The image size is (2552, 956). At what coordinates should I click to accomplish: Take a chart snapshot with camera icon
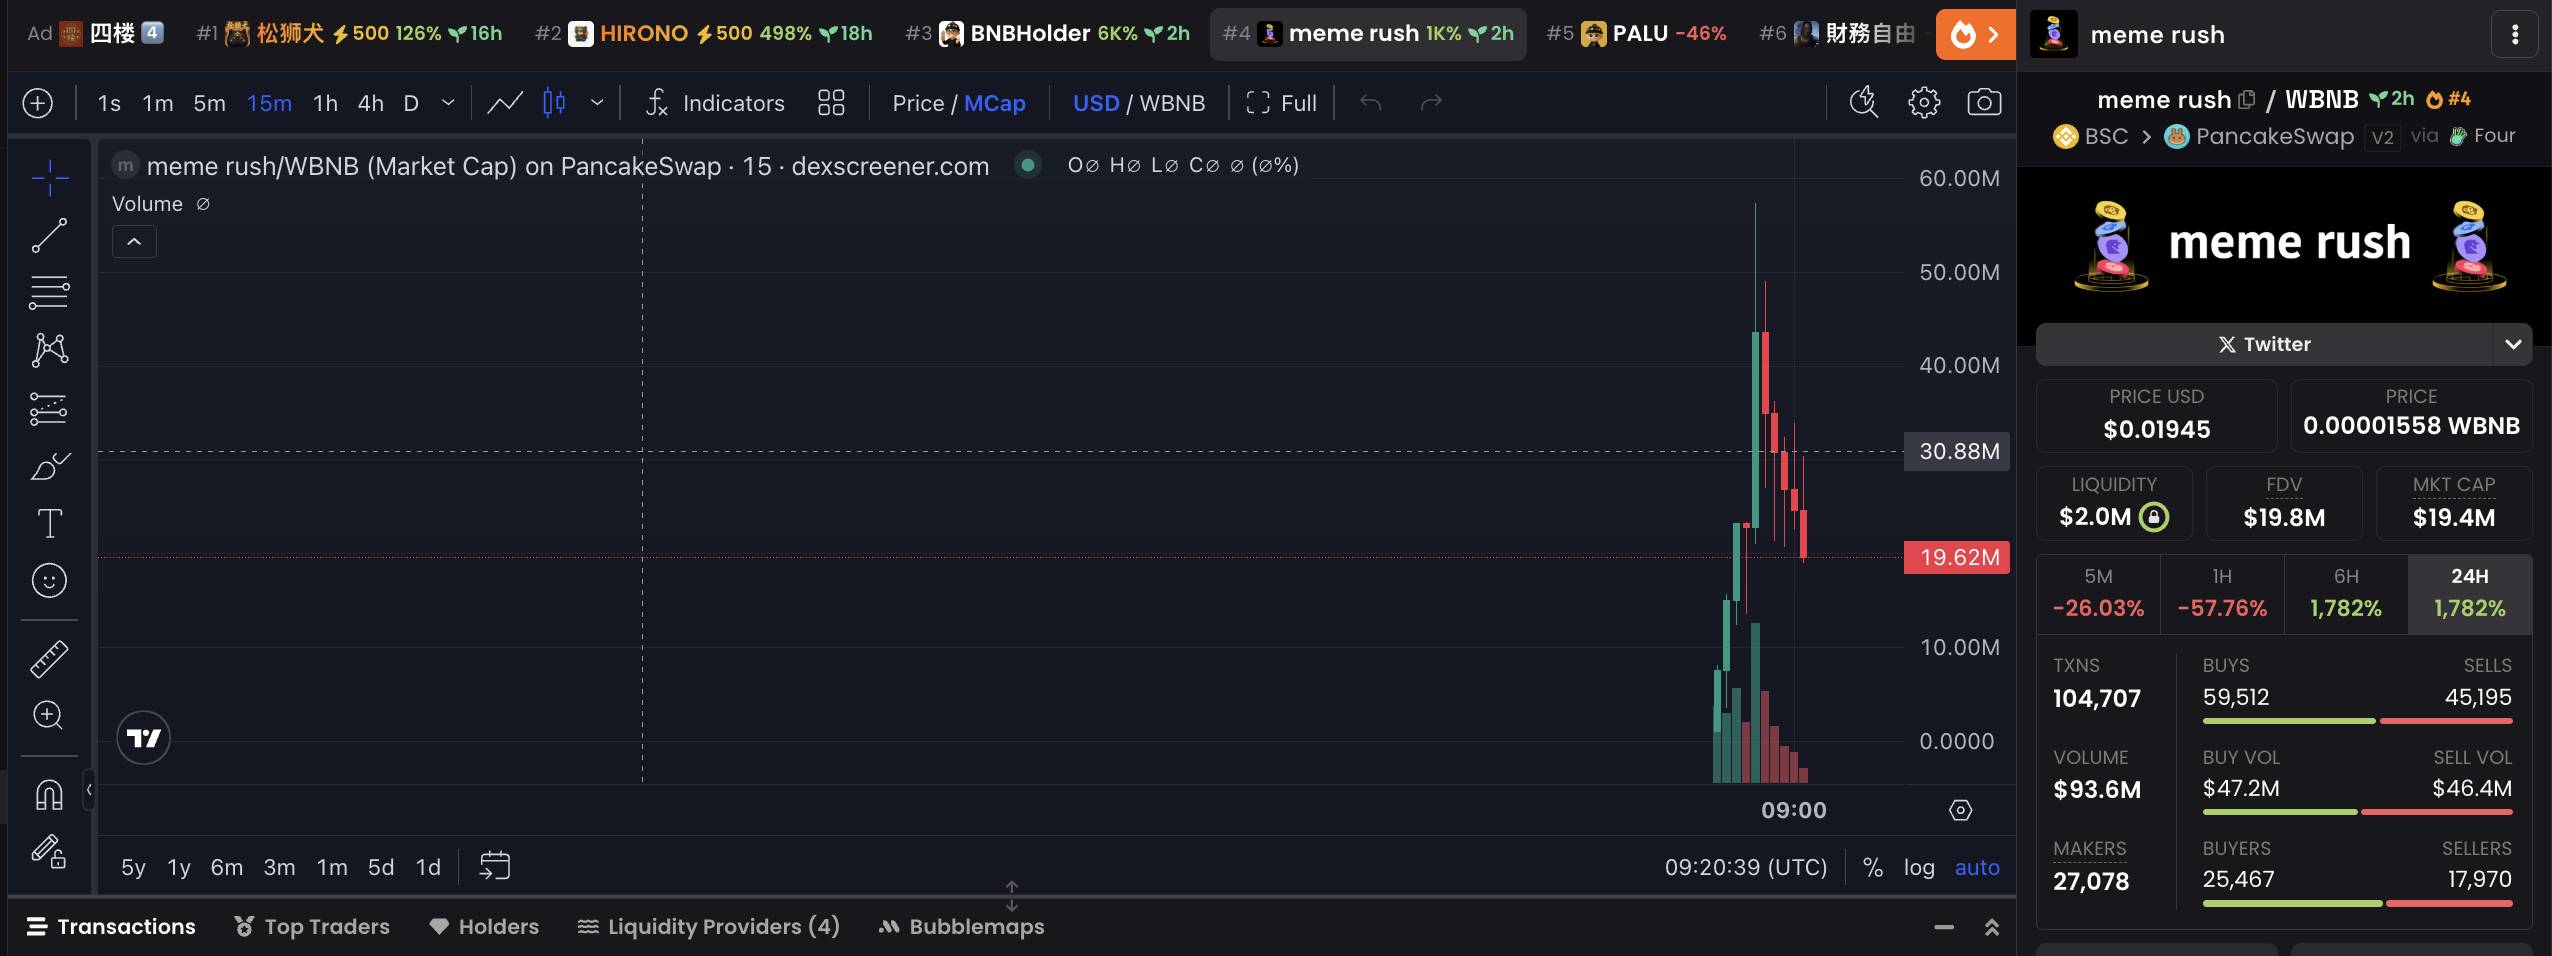point(1984,103)
